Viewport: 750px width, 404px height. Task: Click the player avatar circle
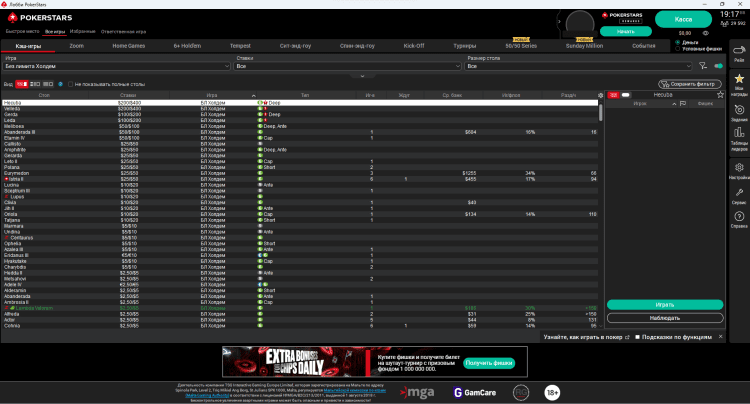click(580, 23)
